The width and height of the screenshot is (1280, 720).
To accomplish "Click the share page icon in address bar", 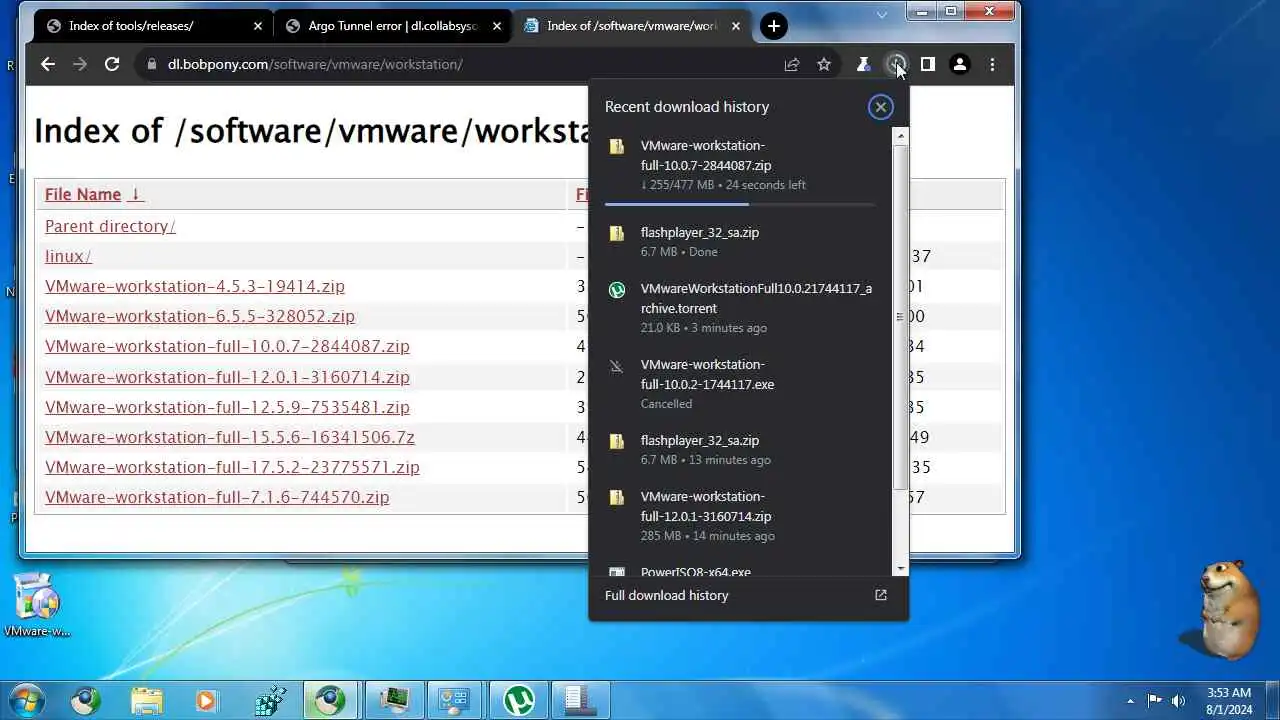I will (x=792, y=64).
